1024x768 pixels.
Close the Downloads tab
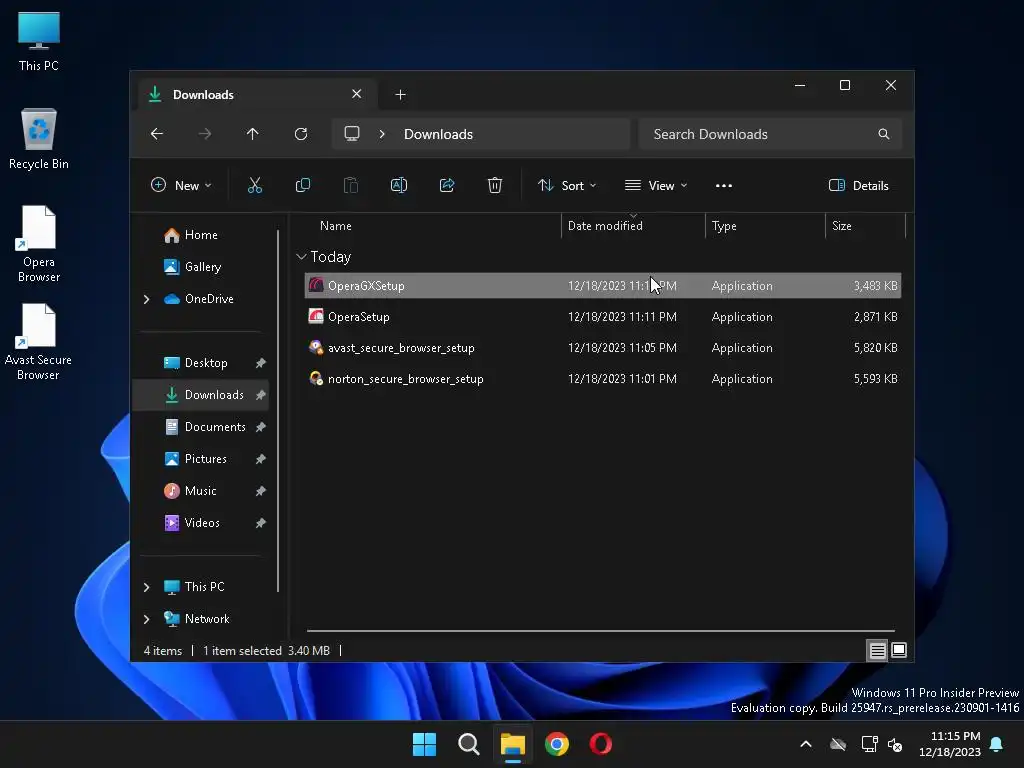[x=357, y=94]
